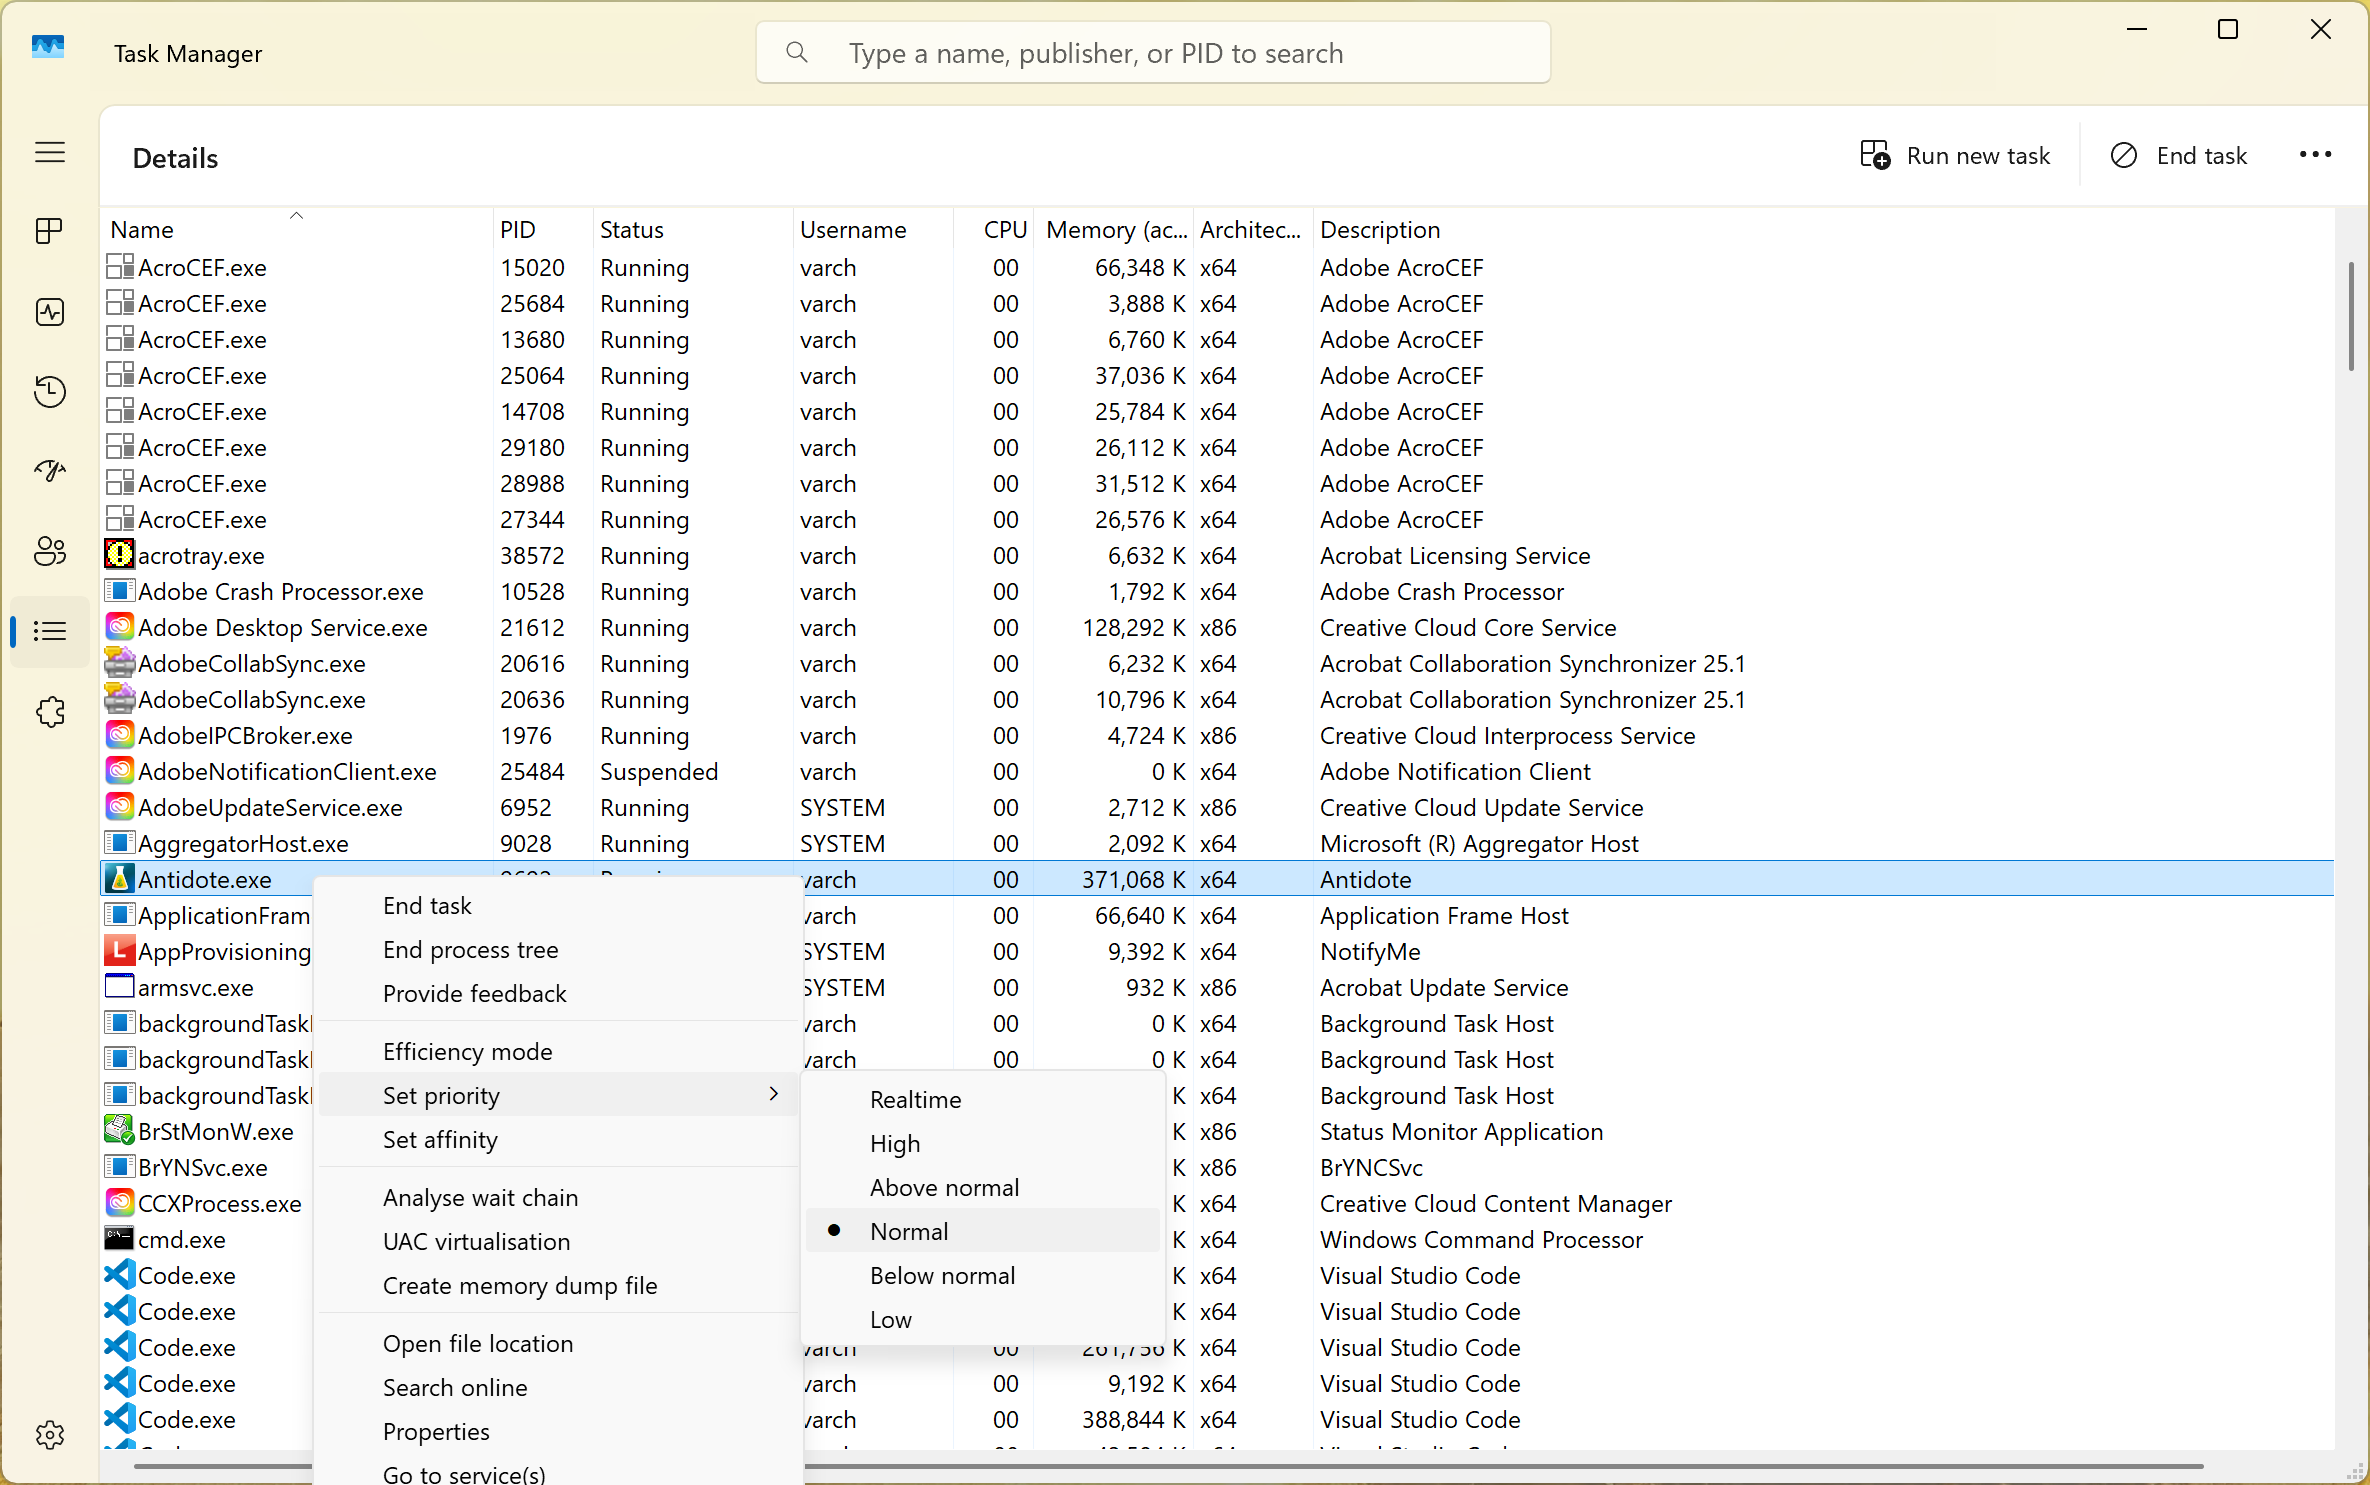Click icon of AcroCEF.exe PID 15020
Viewport: 2370px width, 1485px height.
pos(119,266)
